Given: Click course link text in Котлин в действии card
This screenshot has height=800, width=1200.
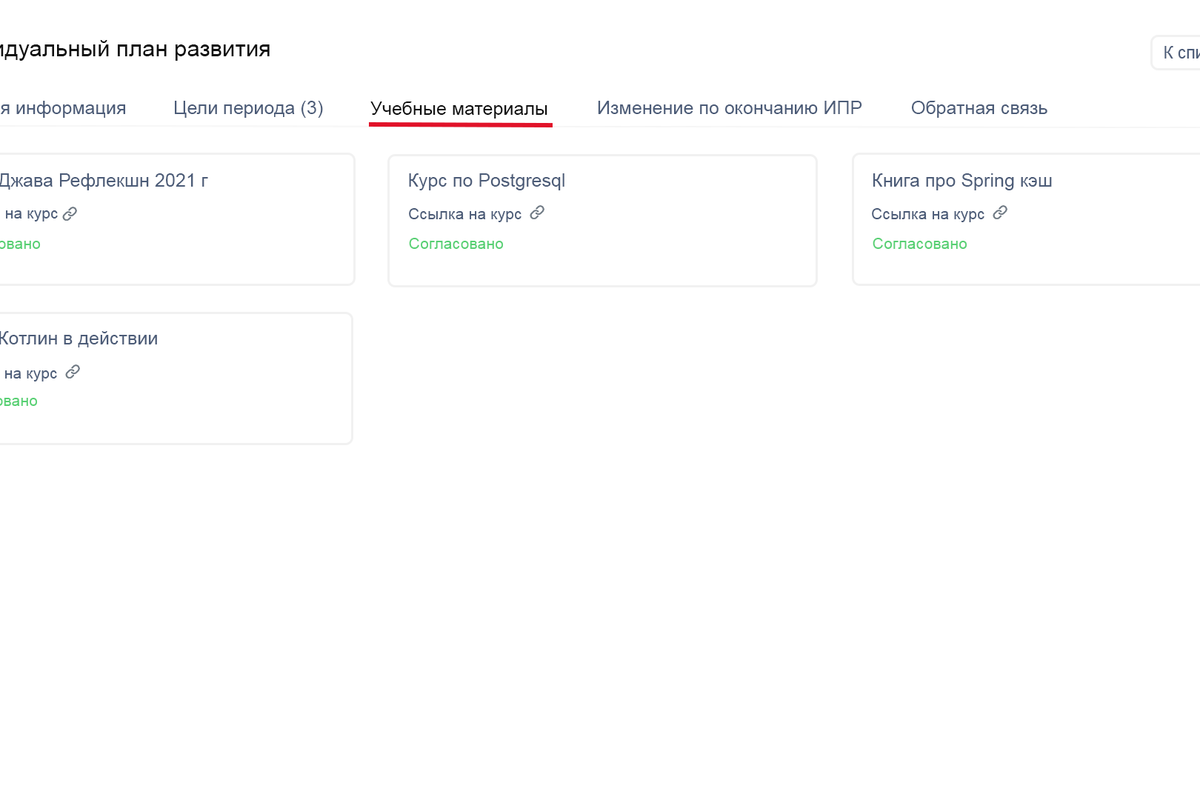Looking at the screenshot, I should click(30, 373).
